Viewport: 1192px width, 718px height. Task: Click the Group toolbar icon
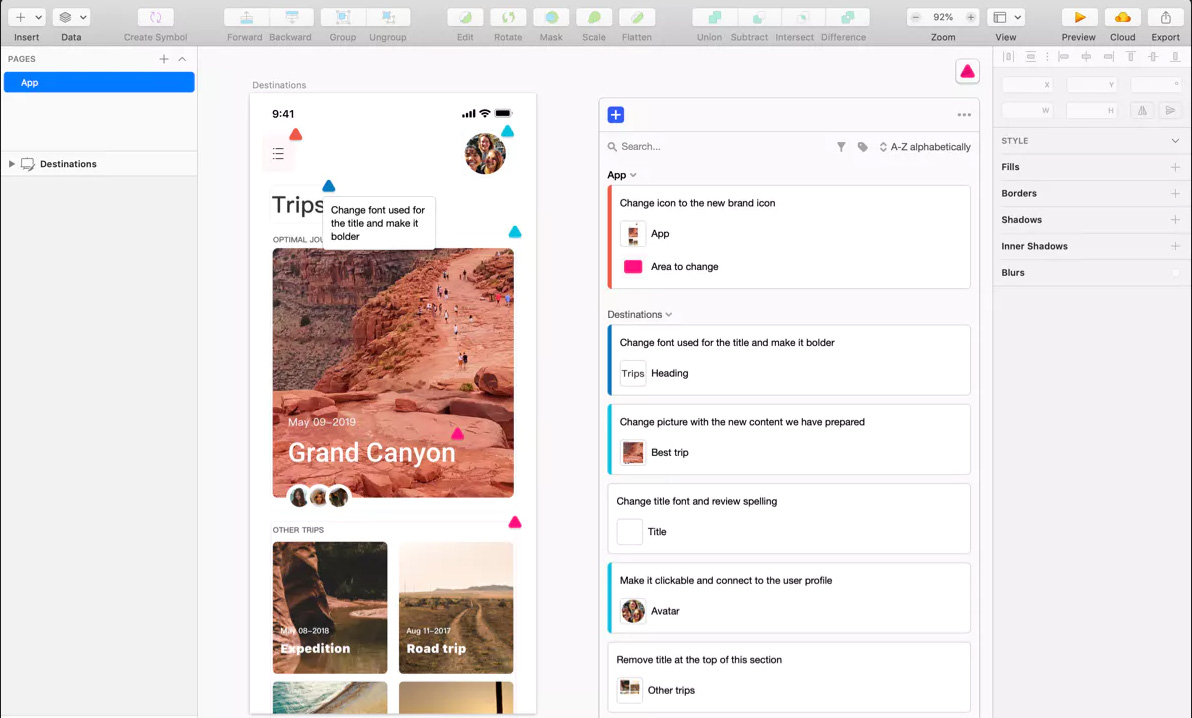pos(343,17)
